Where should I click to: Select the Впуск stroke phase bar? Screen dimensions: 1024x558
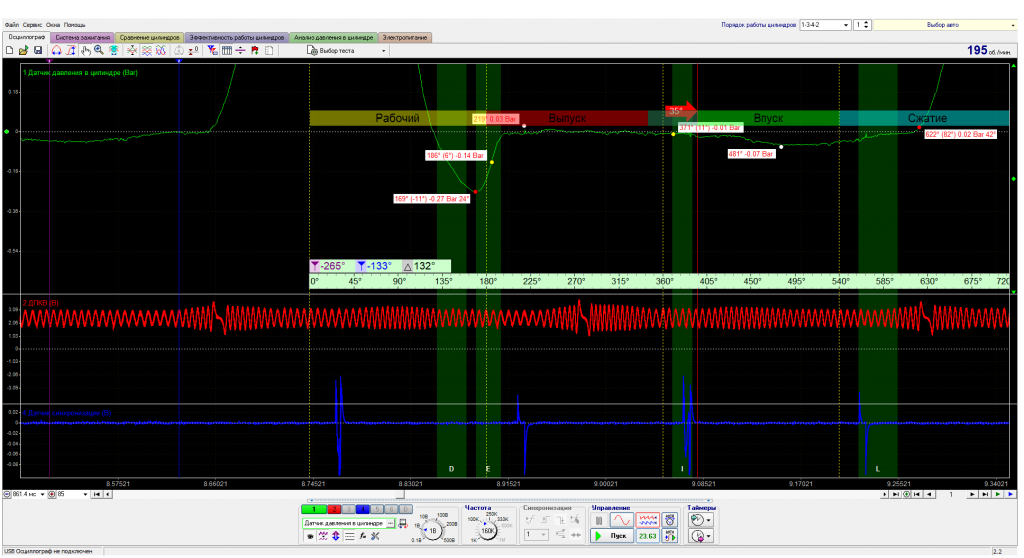pos(768,118)
